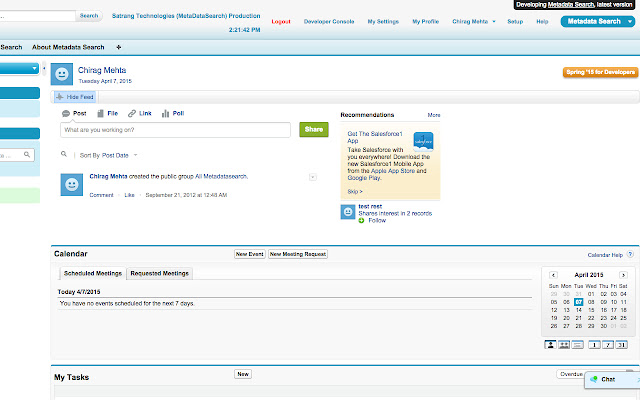The image size is (640, 400).
Task: Click the New Meeting Request button
Action: pyautogui.click(x=298, y=254)
